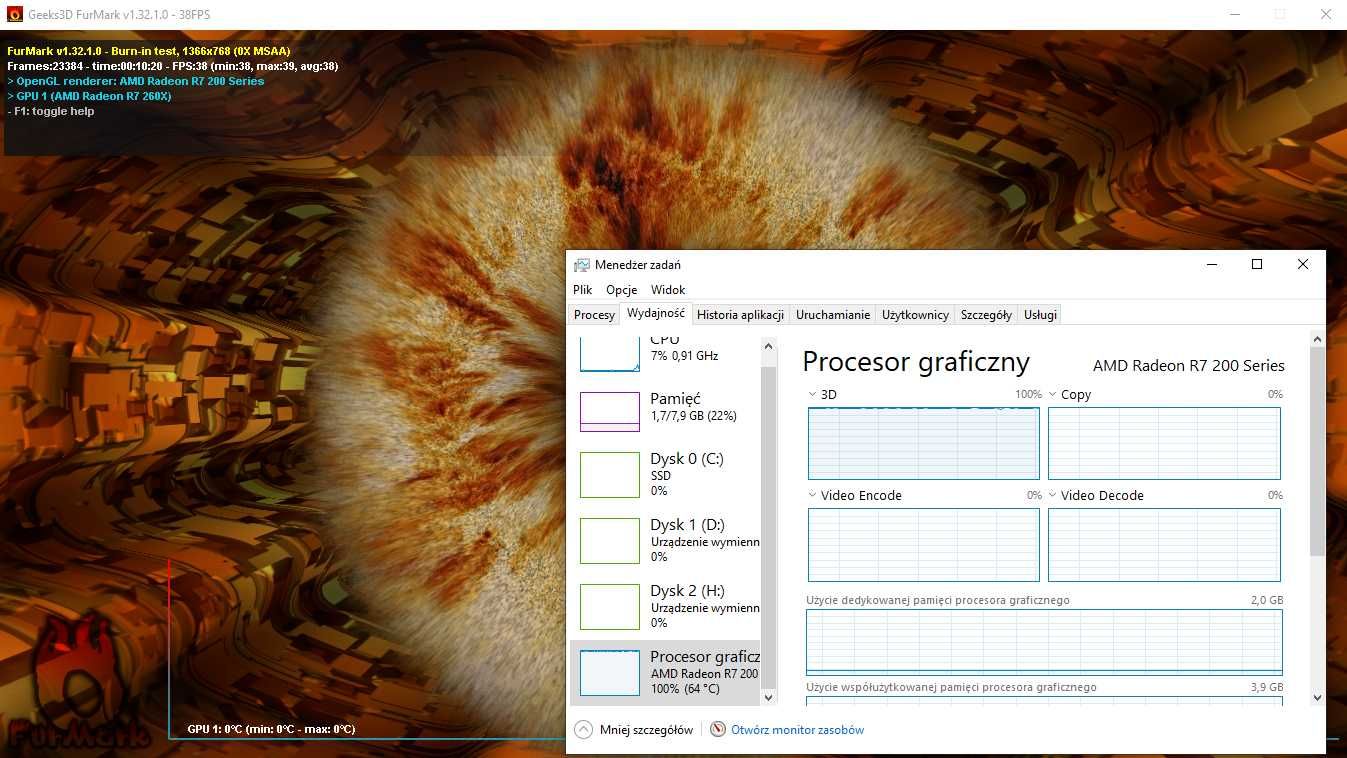1347x758 pixels.
Task: Click sidebar scrollbar up arrow
Action: (x=769, y=346)
